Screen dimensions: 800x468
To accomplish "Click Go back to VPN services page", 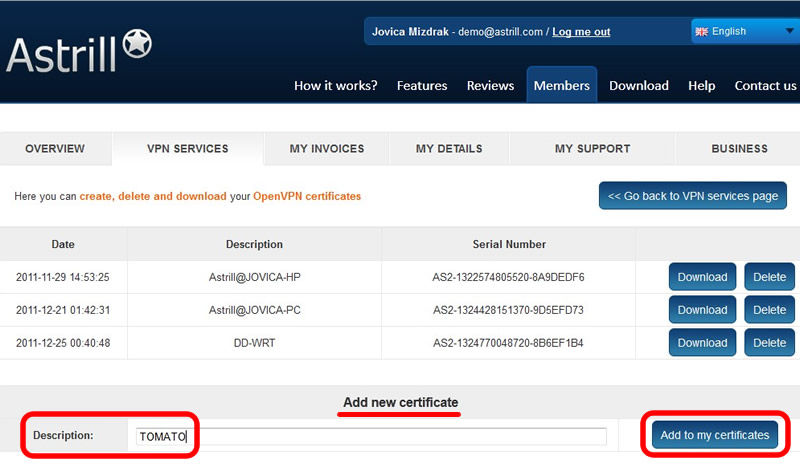I will [693, 195].
